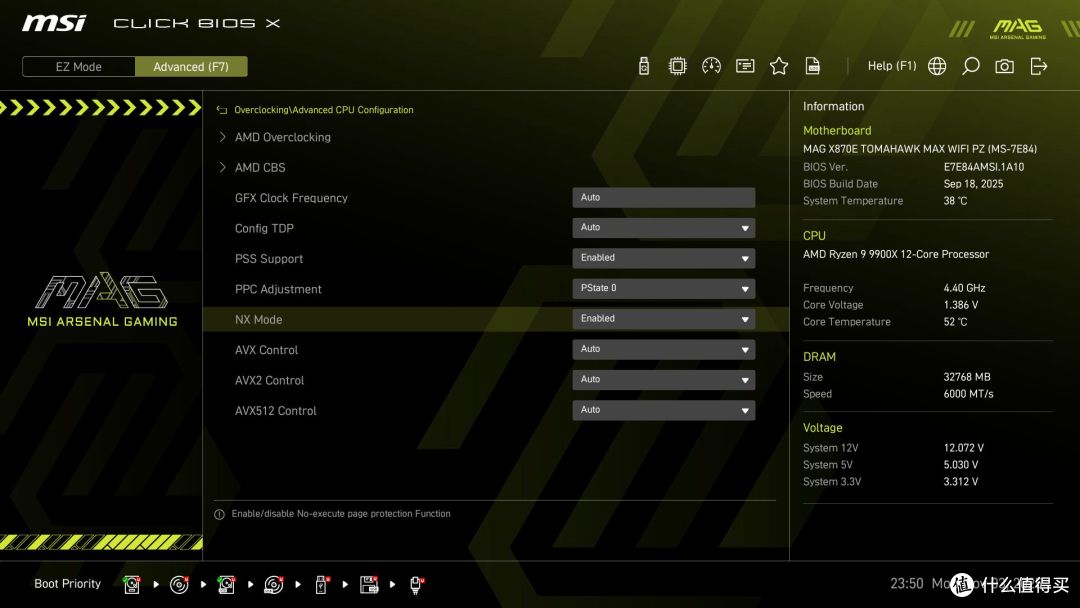The height and width of the screenshot is (608, 1080).
Task: Switch to Advanced (F7) mode
Action: (x=191, y=67)
